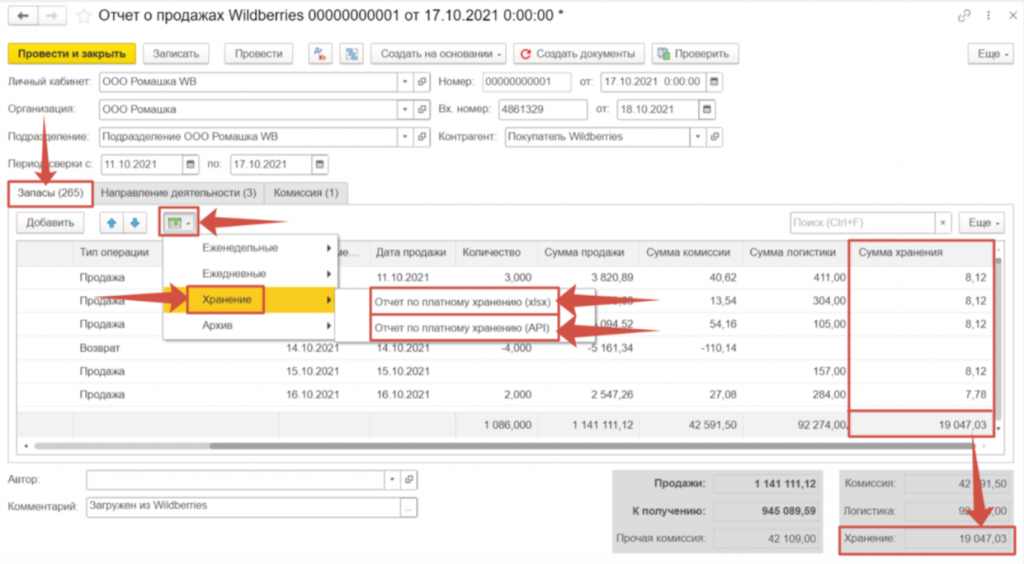Move row down with blue down arrow
Screen dimensions: 1024x564
133,223
